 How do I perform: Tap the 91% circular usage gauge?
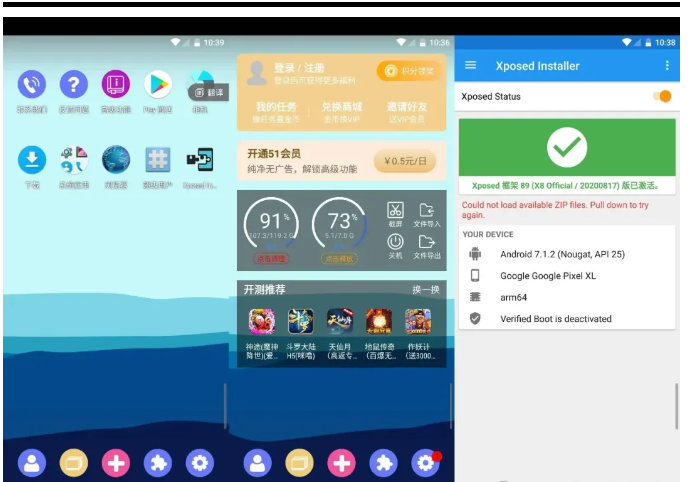click(273, 223)
